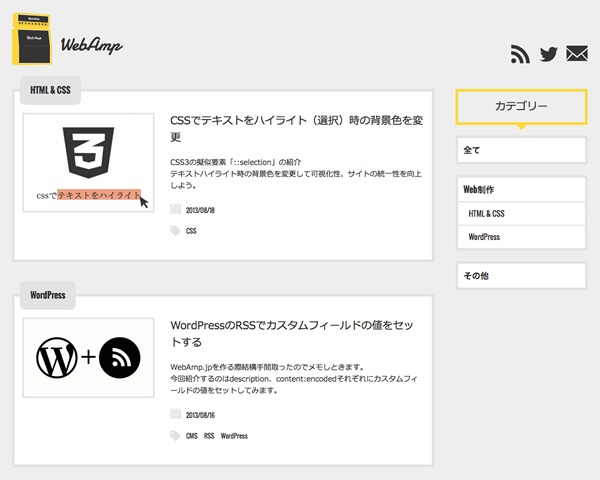Open the RSS feed icon
Image resolution: width=600 pixels, height=480 pixels.
point(520,54)
